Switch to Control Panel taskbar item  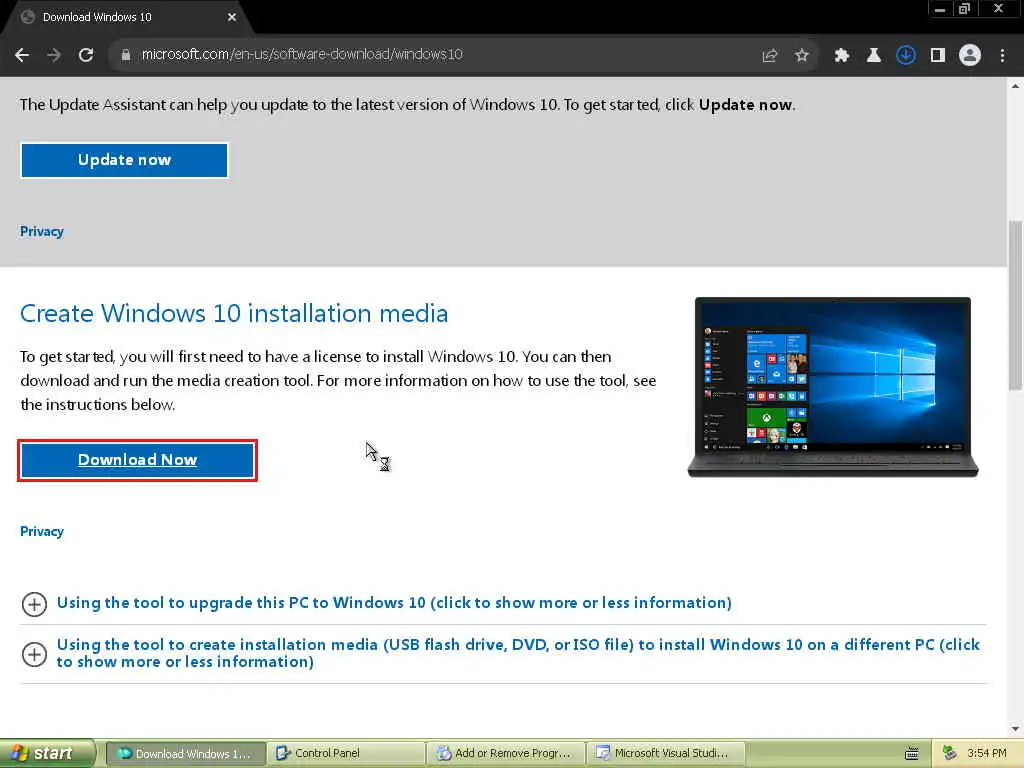tap(345, 754)
